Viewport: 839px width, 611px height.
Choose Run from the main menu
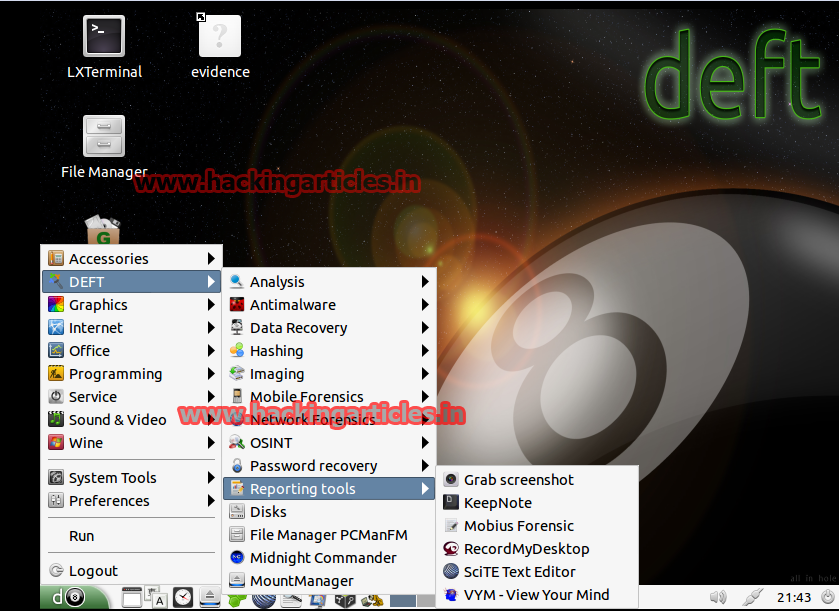[132, 536]
